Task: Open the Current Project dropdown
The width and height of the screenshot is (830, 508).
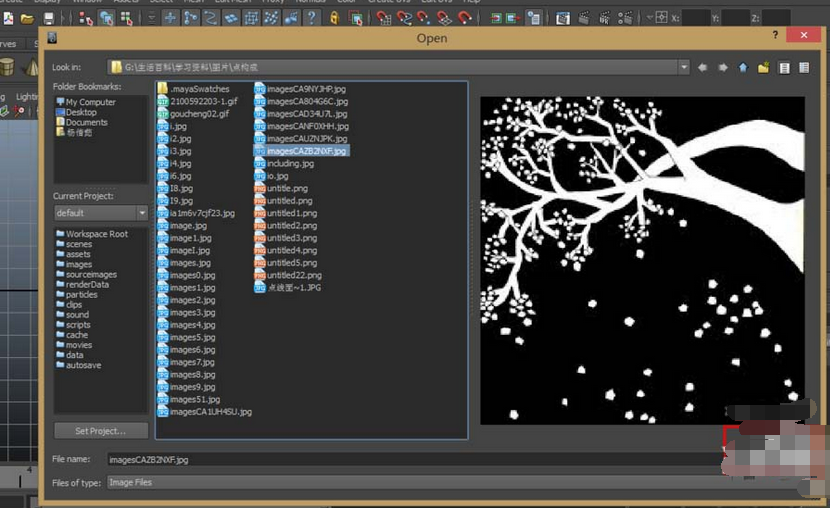Action: click(142, 213)
